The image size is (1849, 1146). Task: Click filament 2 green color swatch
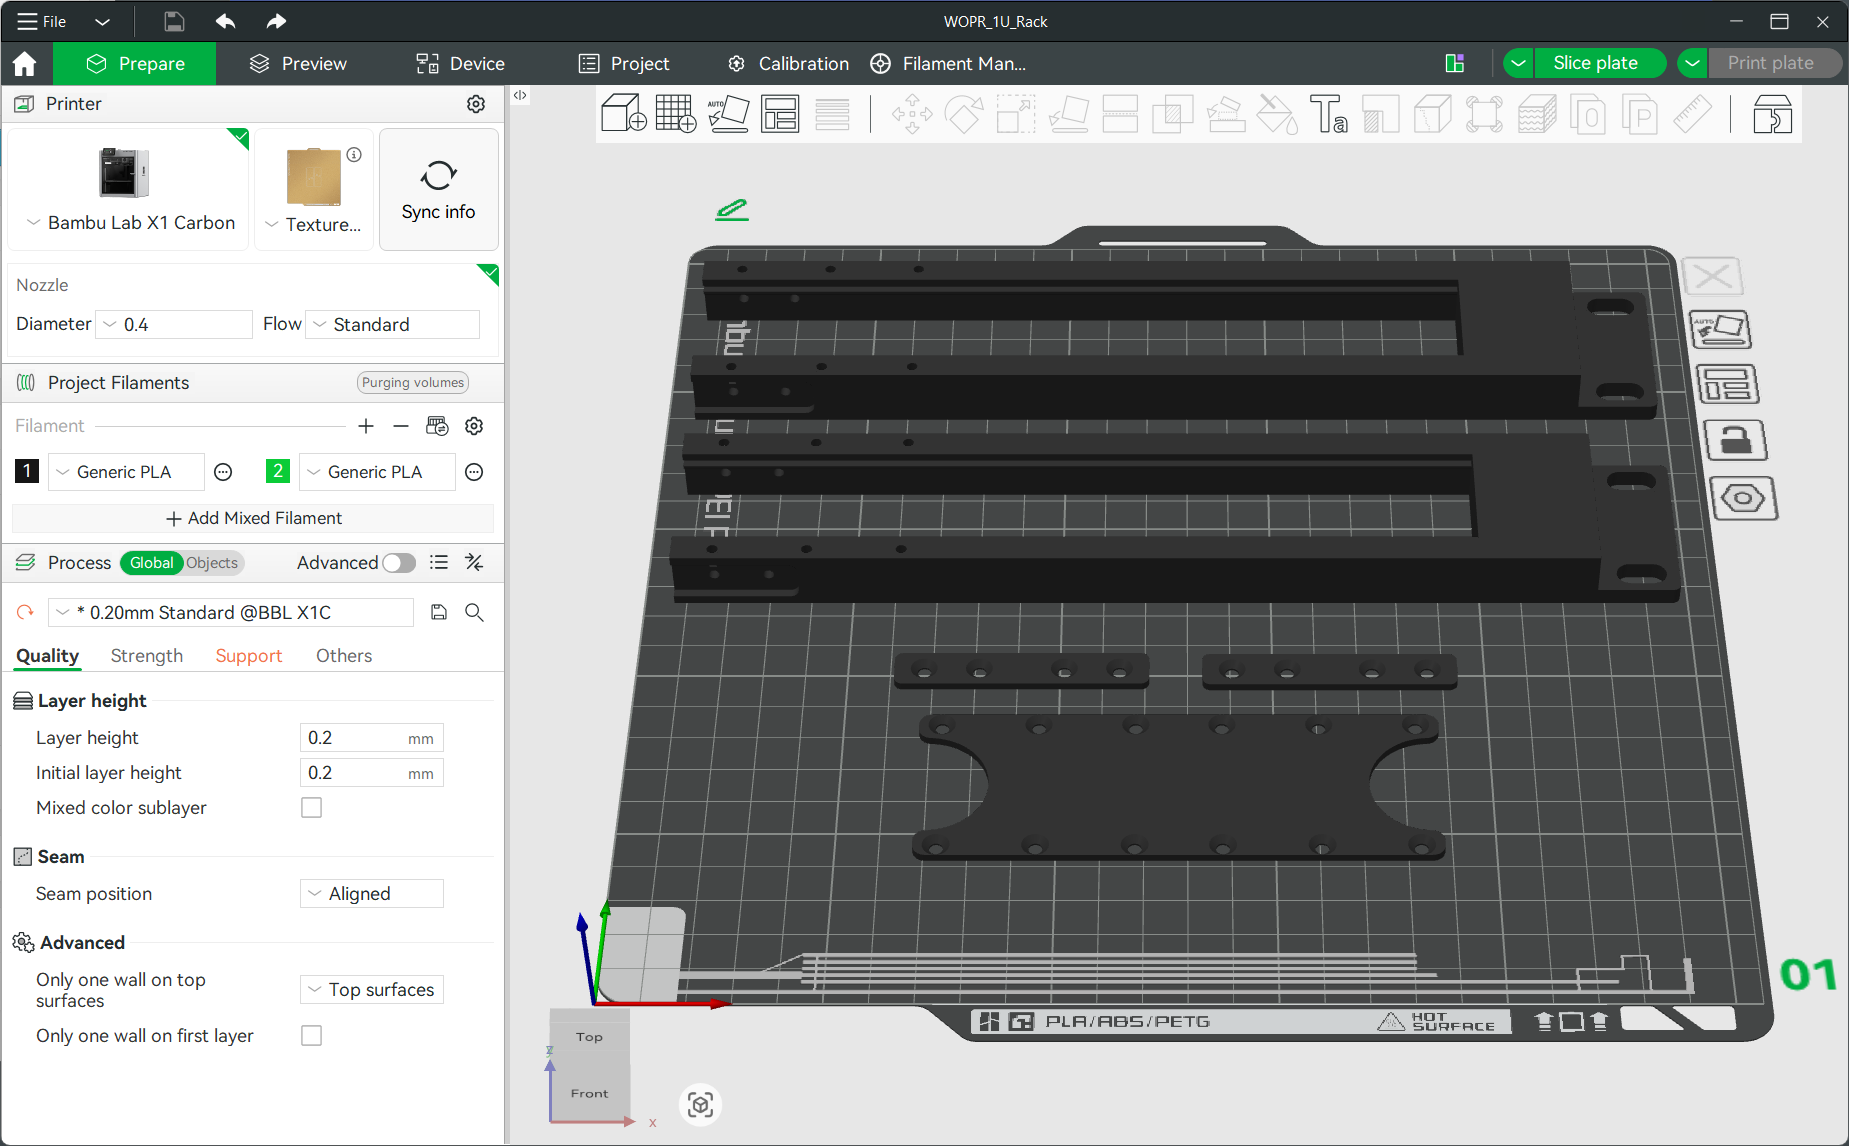coord(278,471)
